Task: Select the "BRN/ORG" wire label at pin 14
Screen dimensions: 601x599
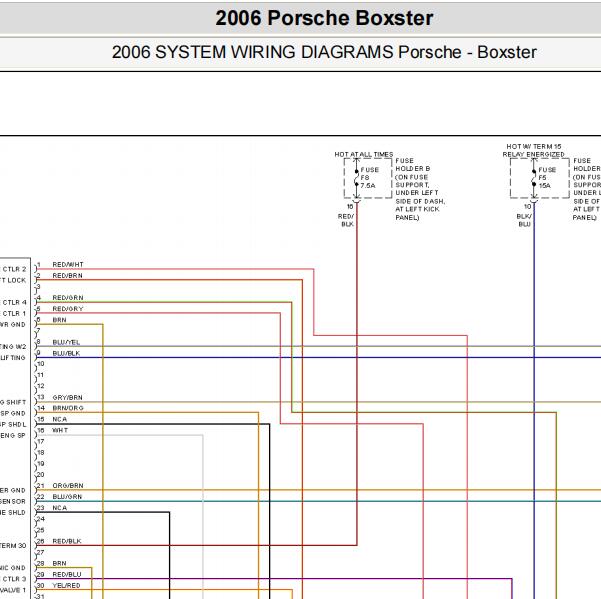Action: pyautogui.click(x=68, y=408)
